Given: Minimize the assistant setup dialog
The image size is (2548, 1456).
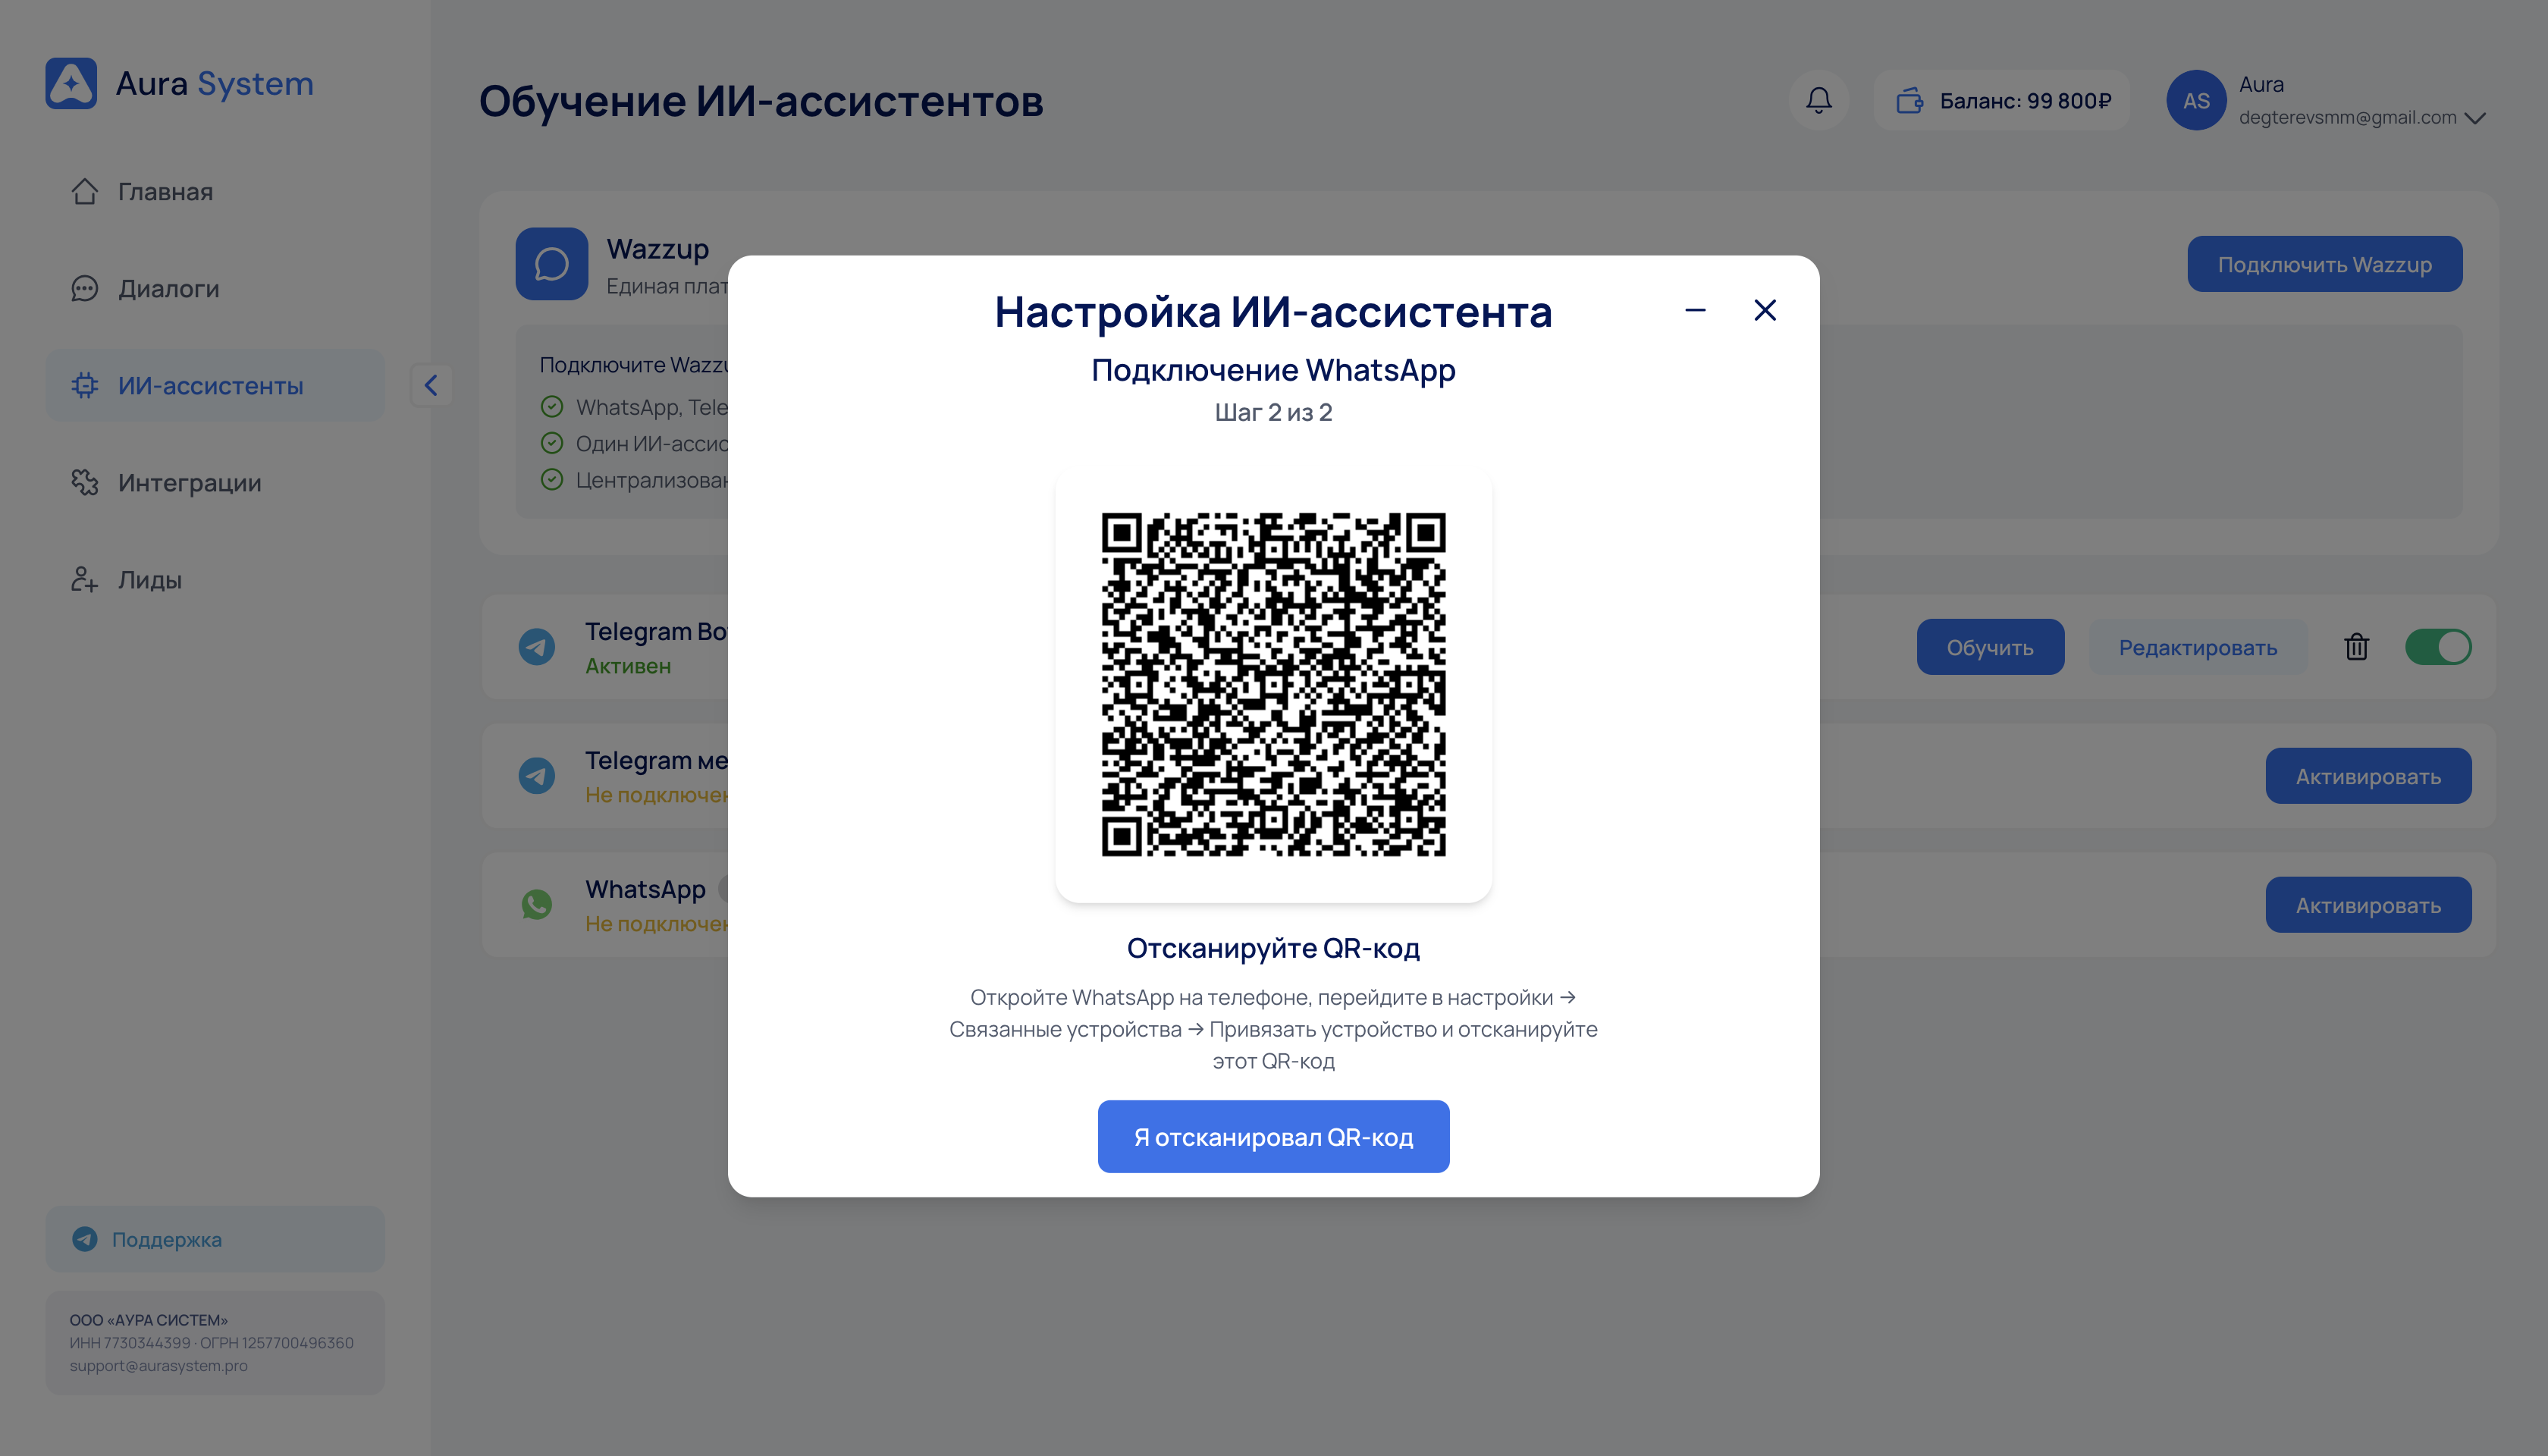Looking at the screenshot, I should click(1695, 310).
